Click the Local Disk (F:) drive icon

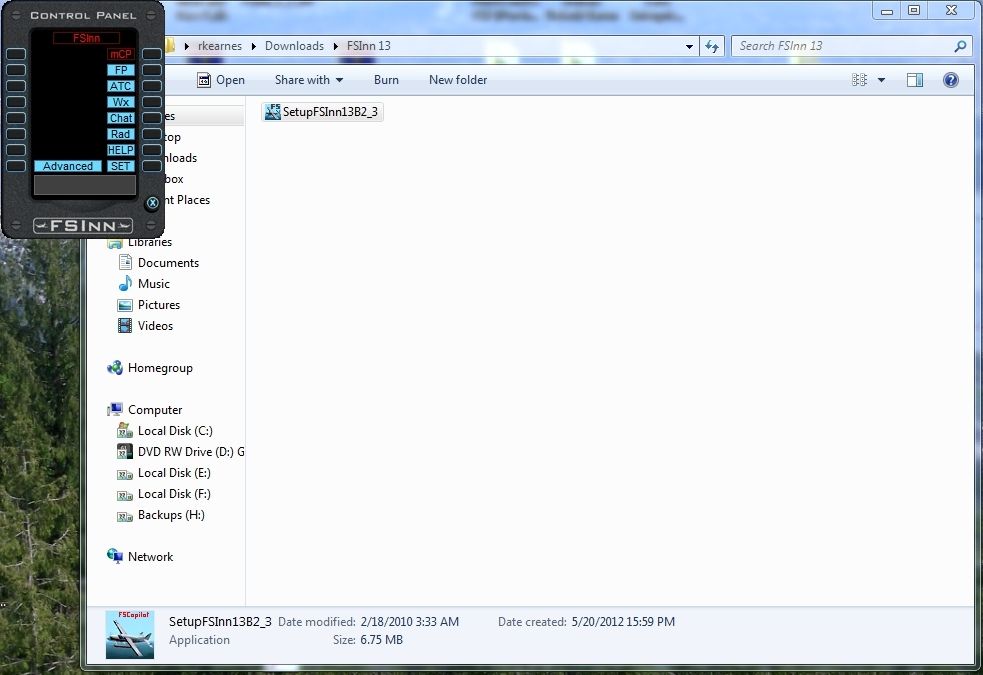click(x=125, y=495)
